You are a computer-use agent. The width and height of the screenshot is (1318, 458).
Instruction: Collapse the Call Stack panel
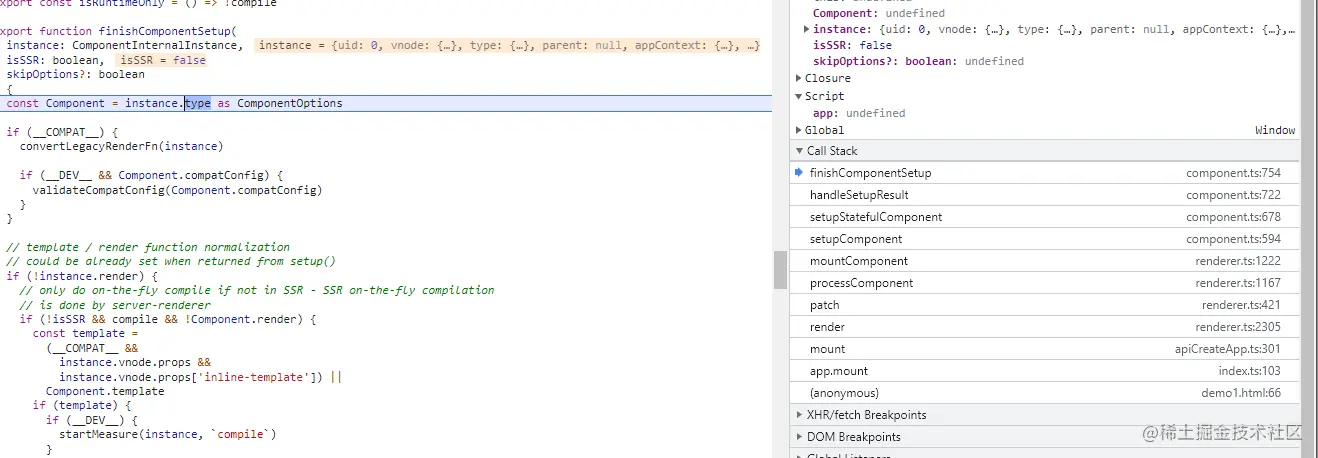point(799,151)
